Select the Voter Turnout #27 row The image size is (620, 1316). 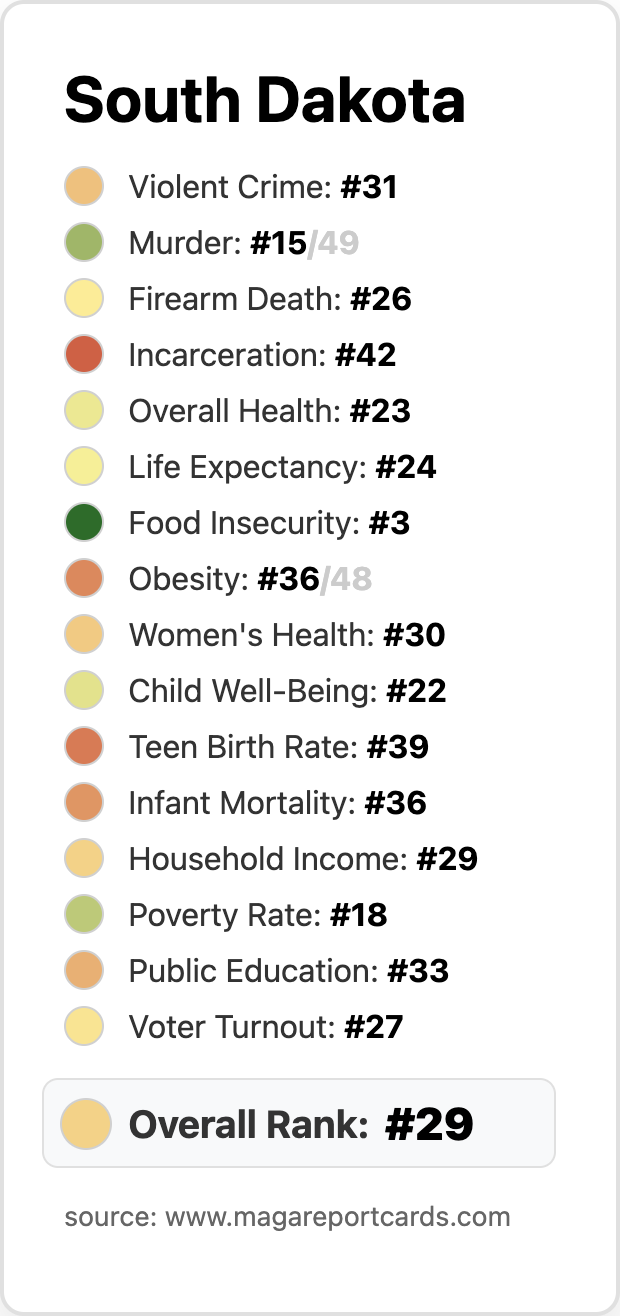point(234,1027)
